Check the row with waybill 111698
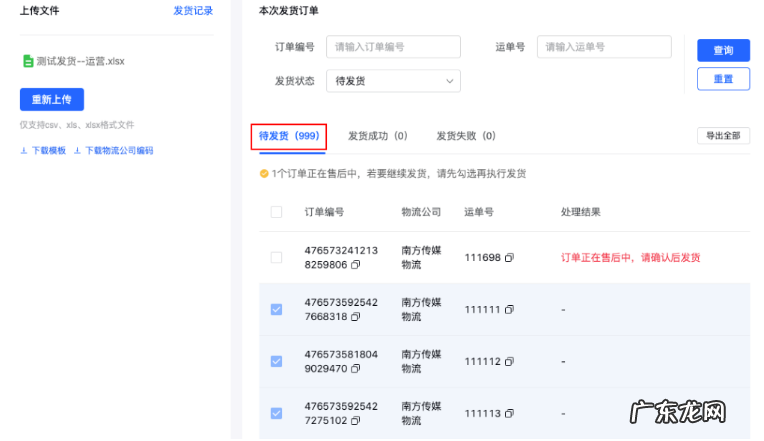This screenshot has height=441, width=764. (276, 257)
